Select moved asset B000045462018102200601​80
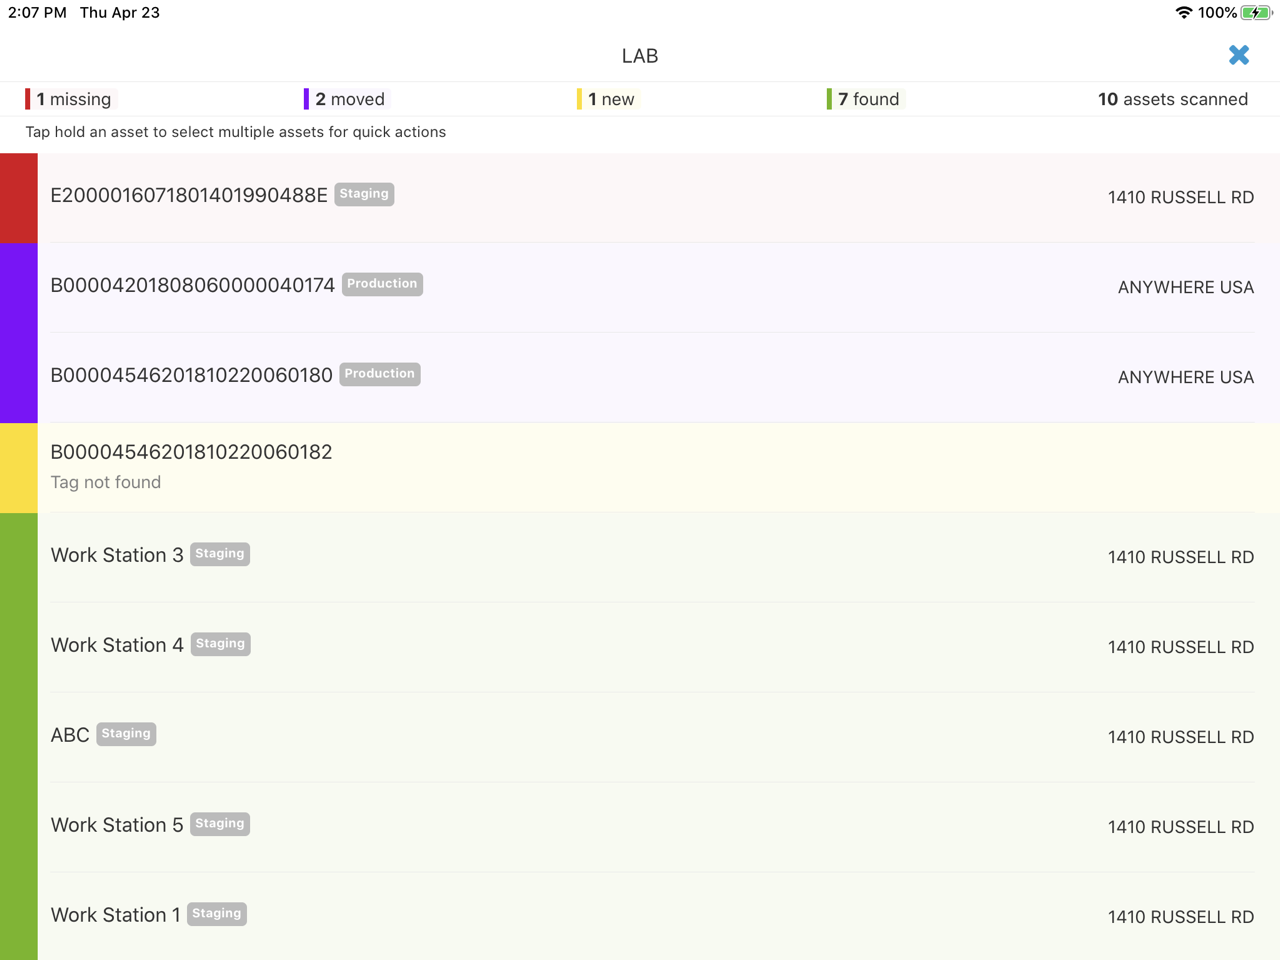Image resolution: width=1280 pixels, height=960 pixels. [640, 378]
